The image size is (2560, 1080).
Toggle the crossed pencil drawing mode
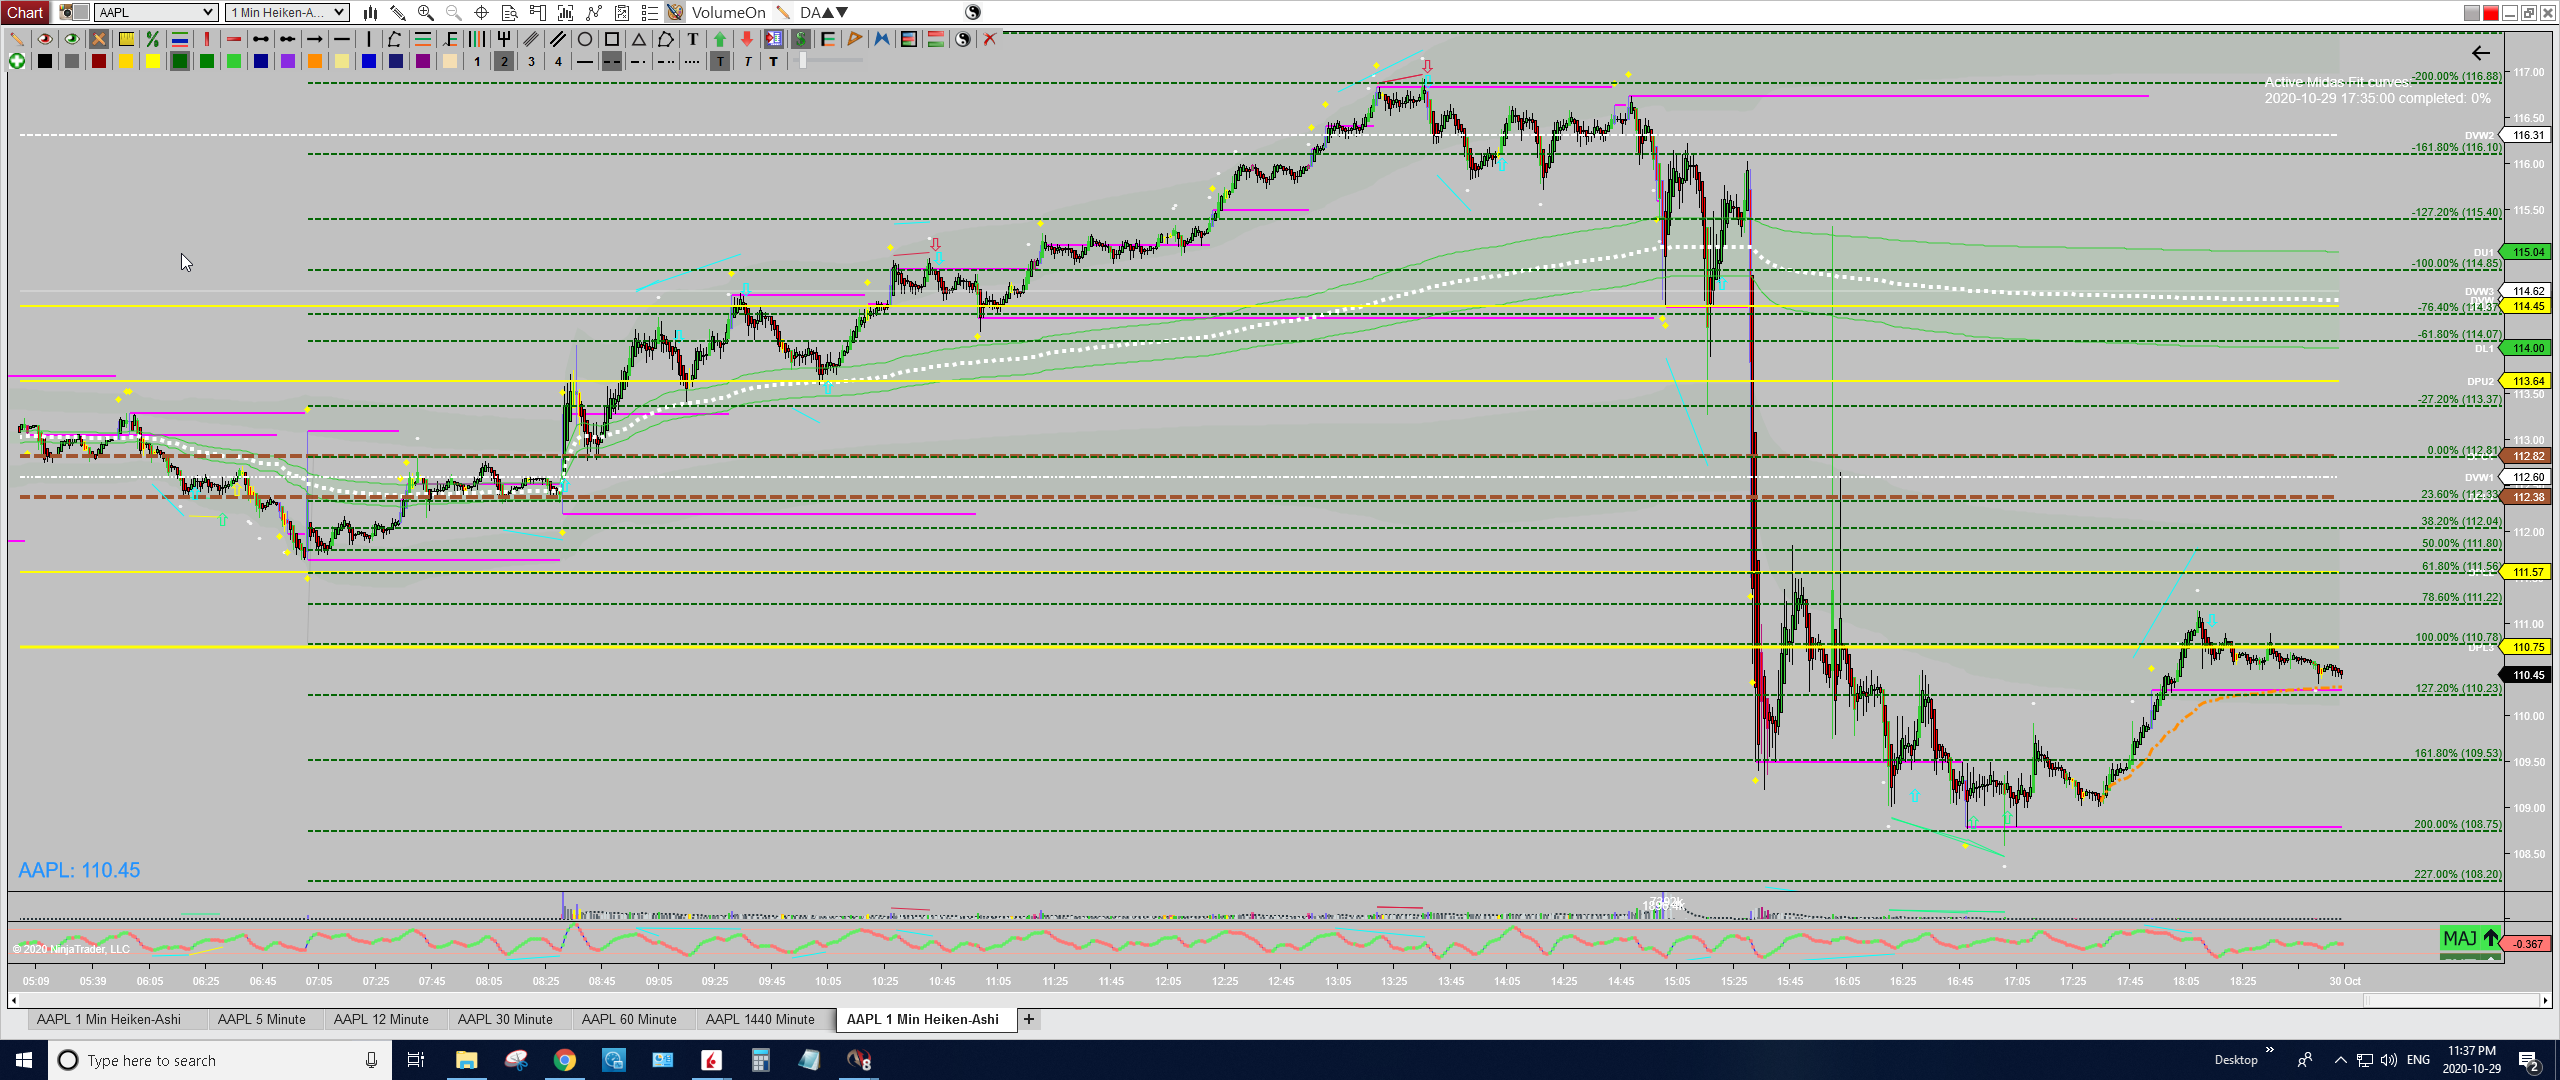[99, 39]
